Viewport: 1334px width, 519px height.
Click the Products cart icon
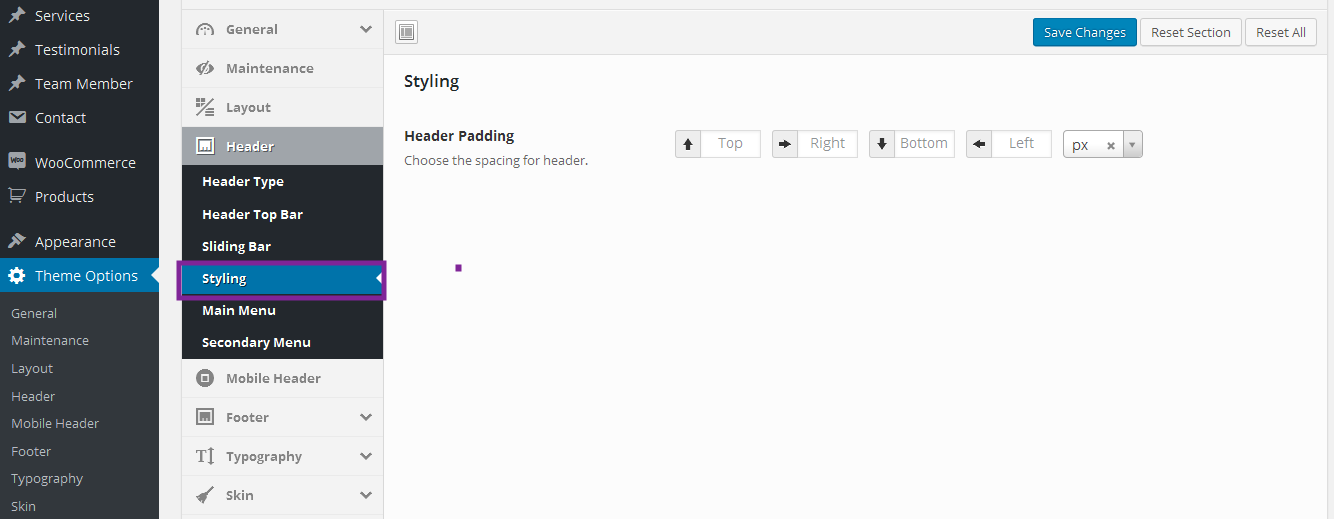[x=17, y=196]
